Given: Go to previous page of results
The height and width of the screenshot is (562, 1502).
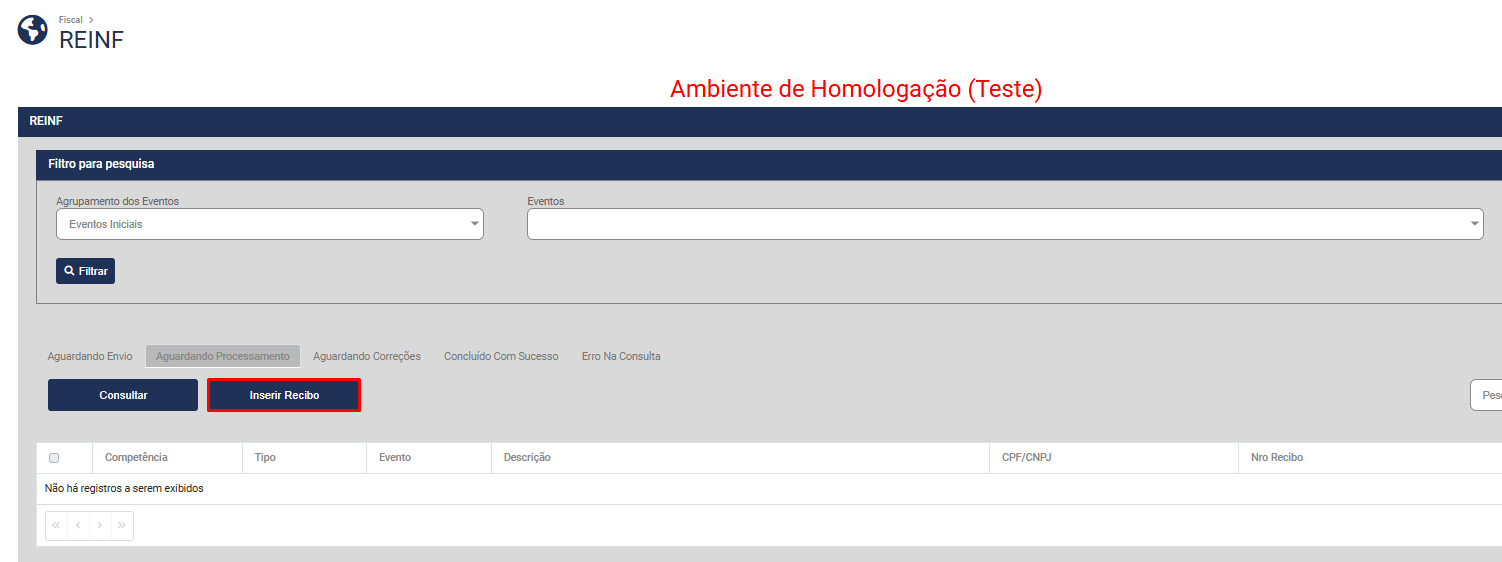Looking at the screenshot, I should coord(78,526).
